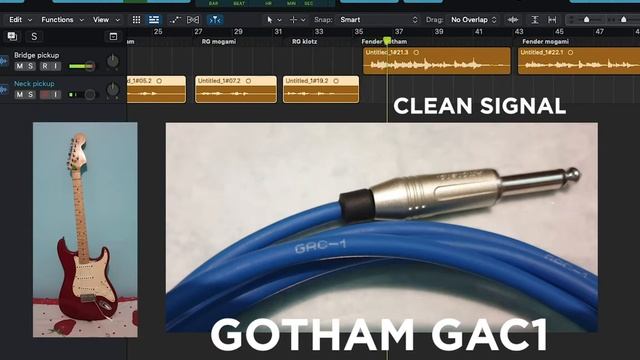This screenshot has width=640, height=360.
Task: Toggle vertical auto zoom icon
Action: click(535, 20)
